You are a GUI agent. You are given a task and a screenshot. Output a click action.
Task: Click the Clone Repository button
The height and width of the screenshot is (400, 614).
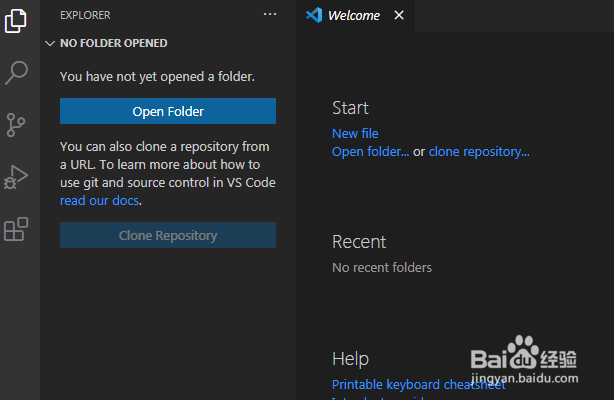168,235
